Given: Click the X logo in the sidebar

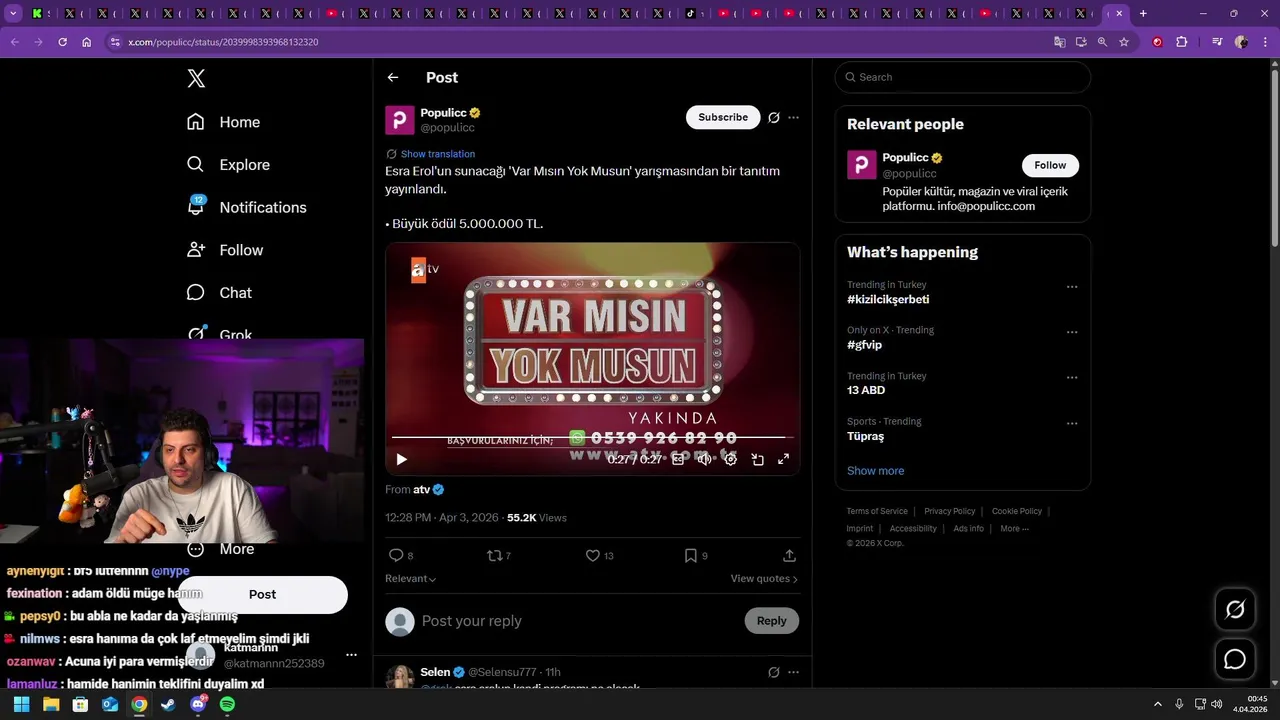Looking at the screenshot, I should tap(196, 79).
